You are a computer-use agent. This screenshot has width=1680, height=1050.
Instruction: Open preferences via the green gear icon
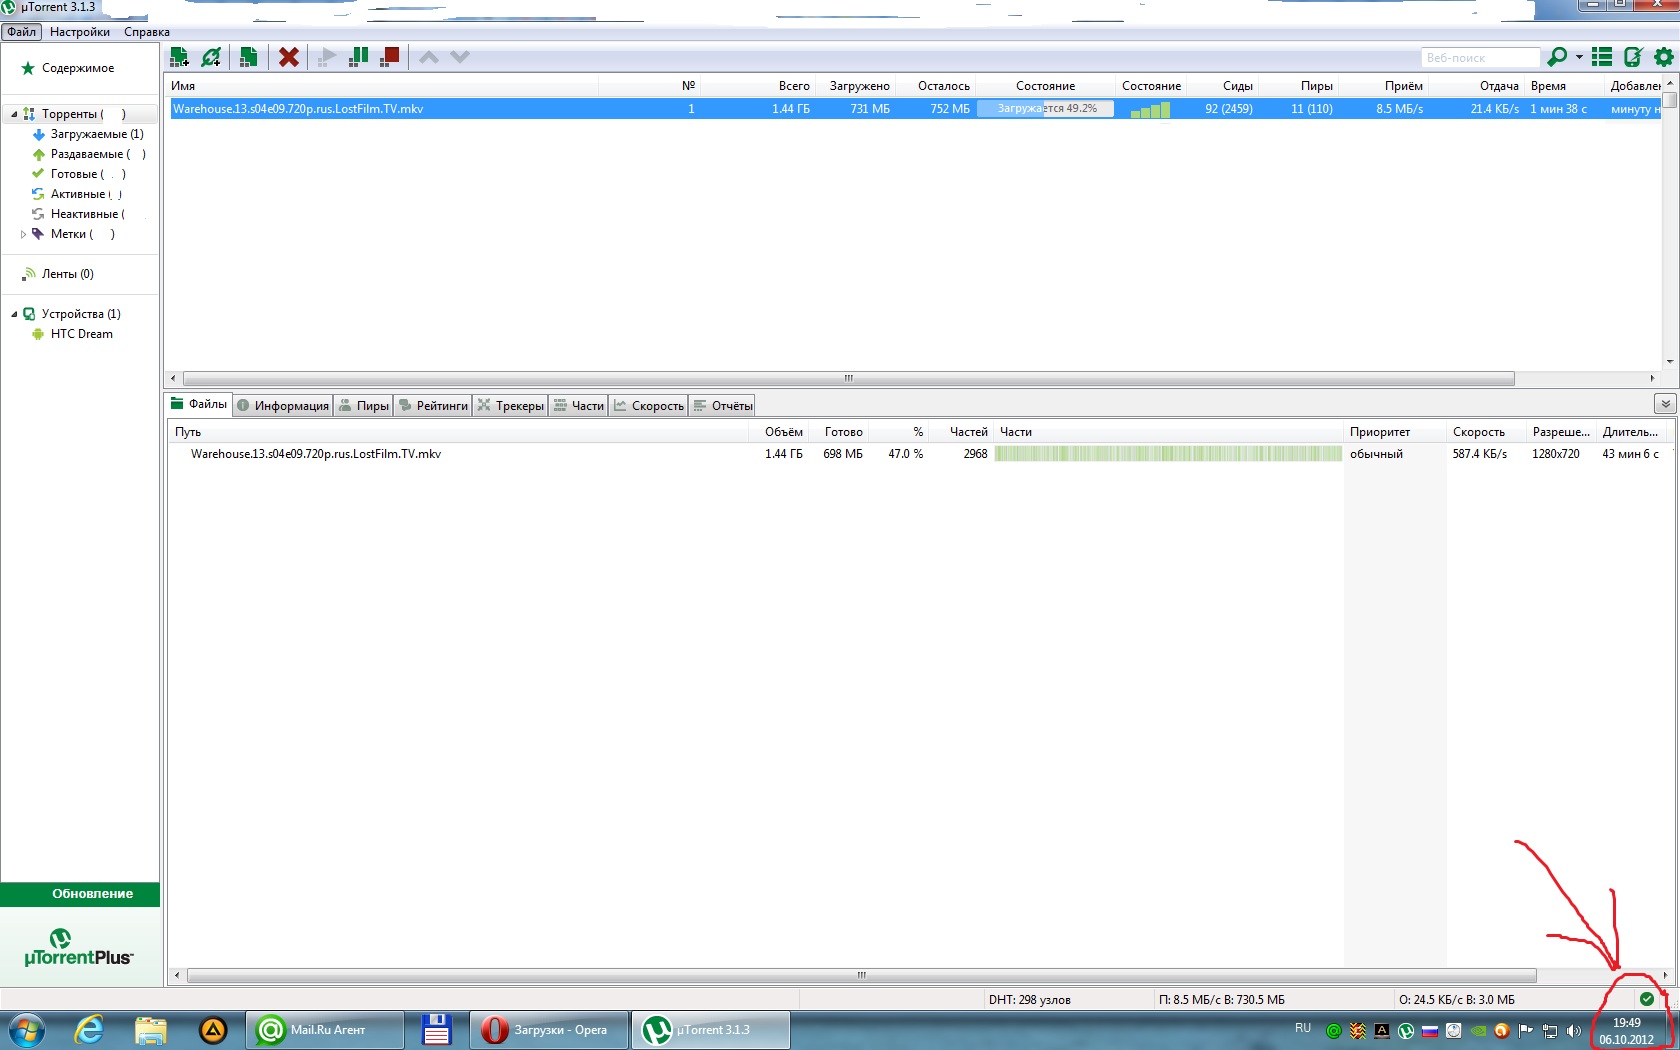tap(1663, 57)
